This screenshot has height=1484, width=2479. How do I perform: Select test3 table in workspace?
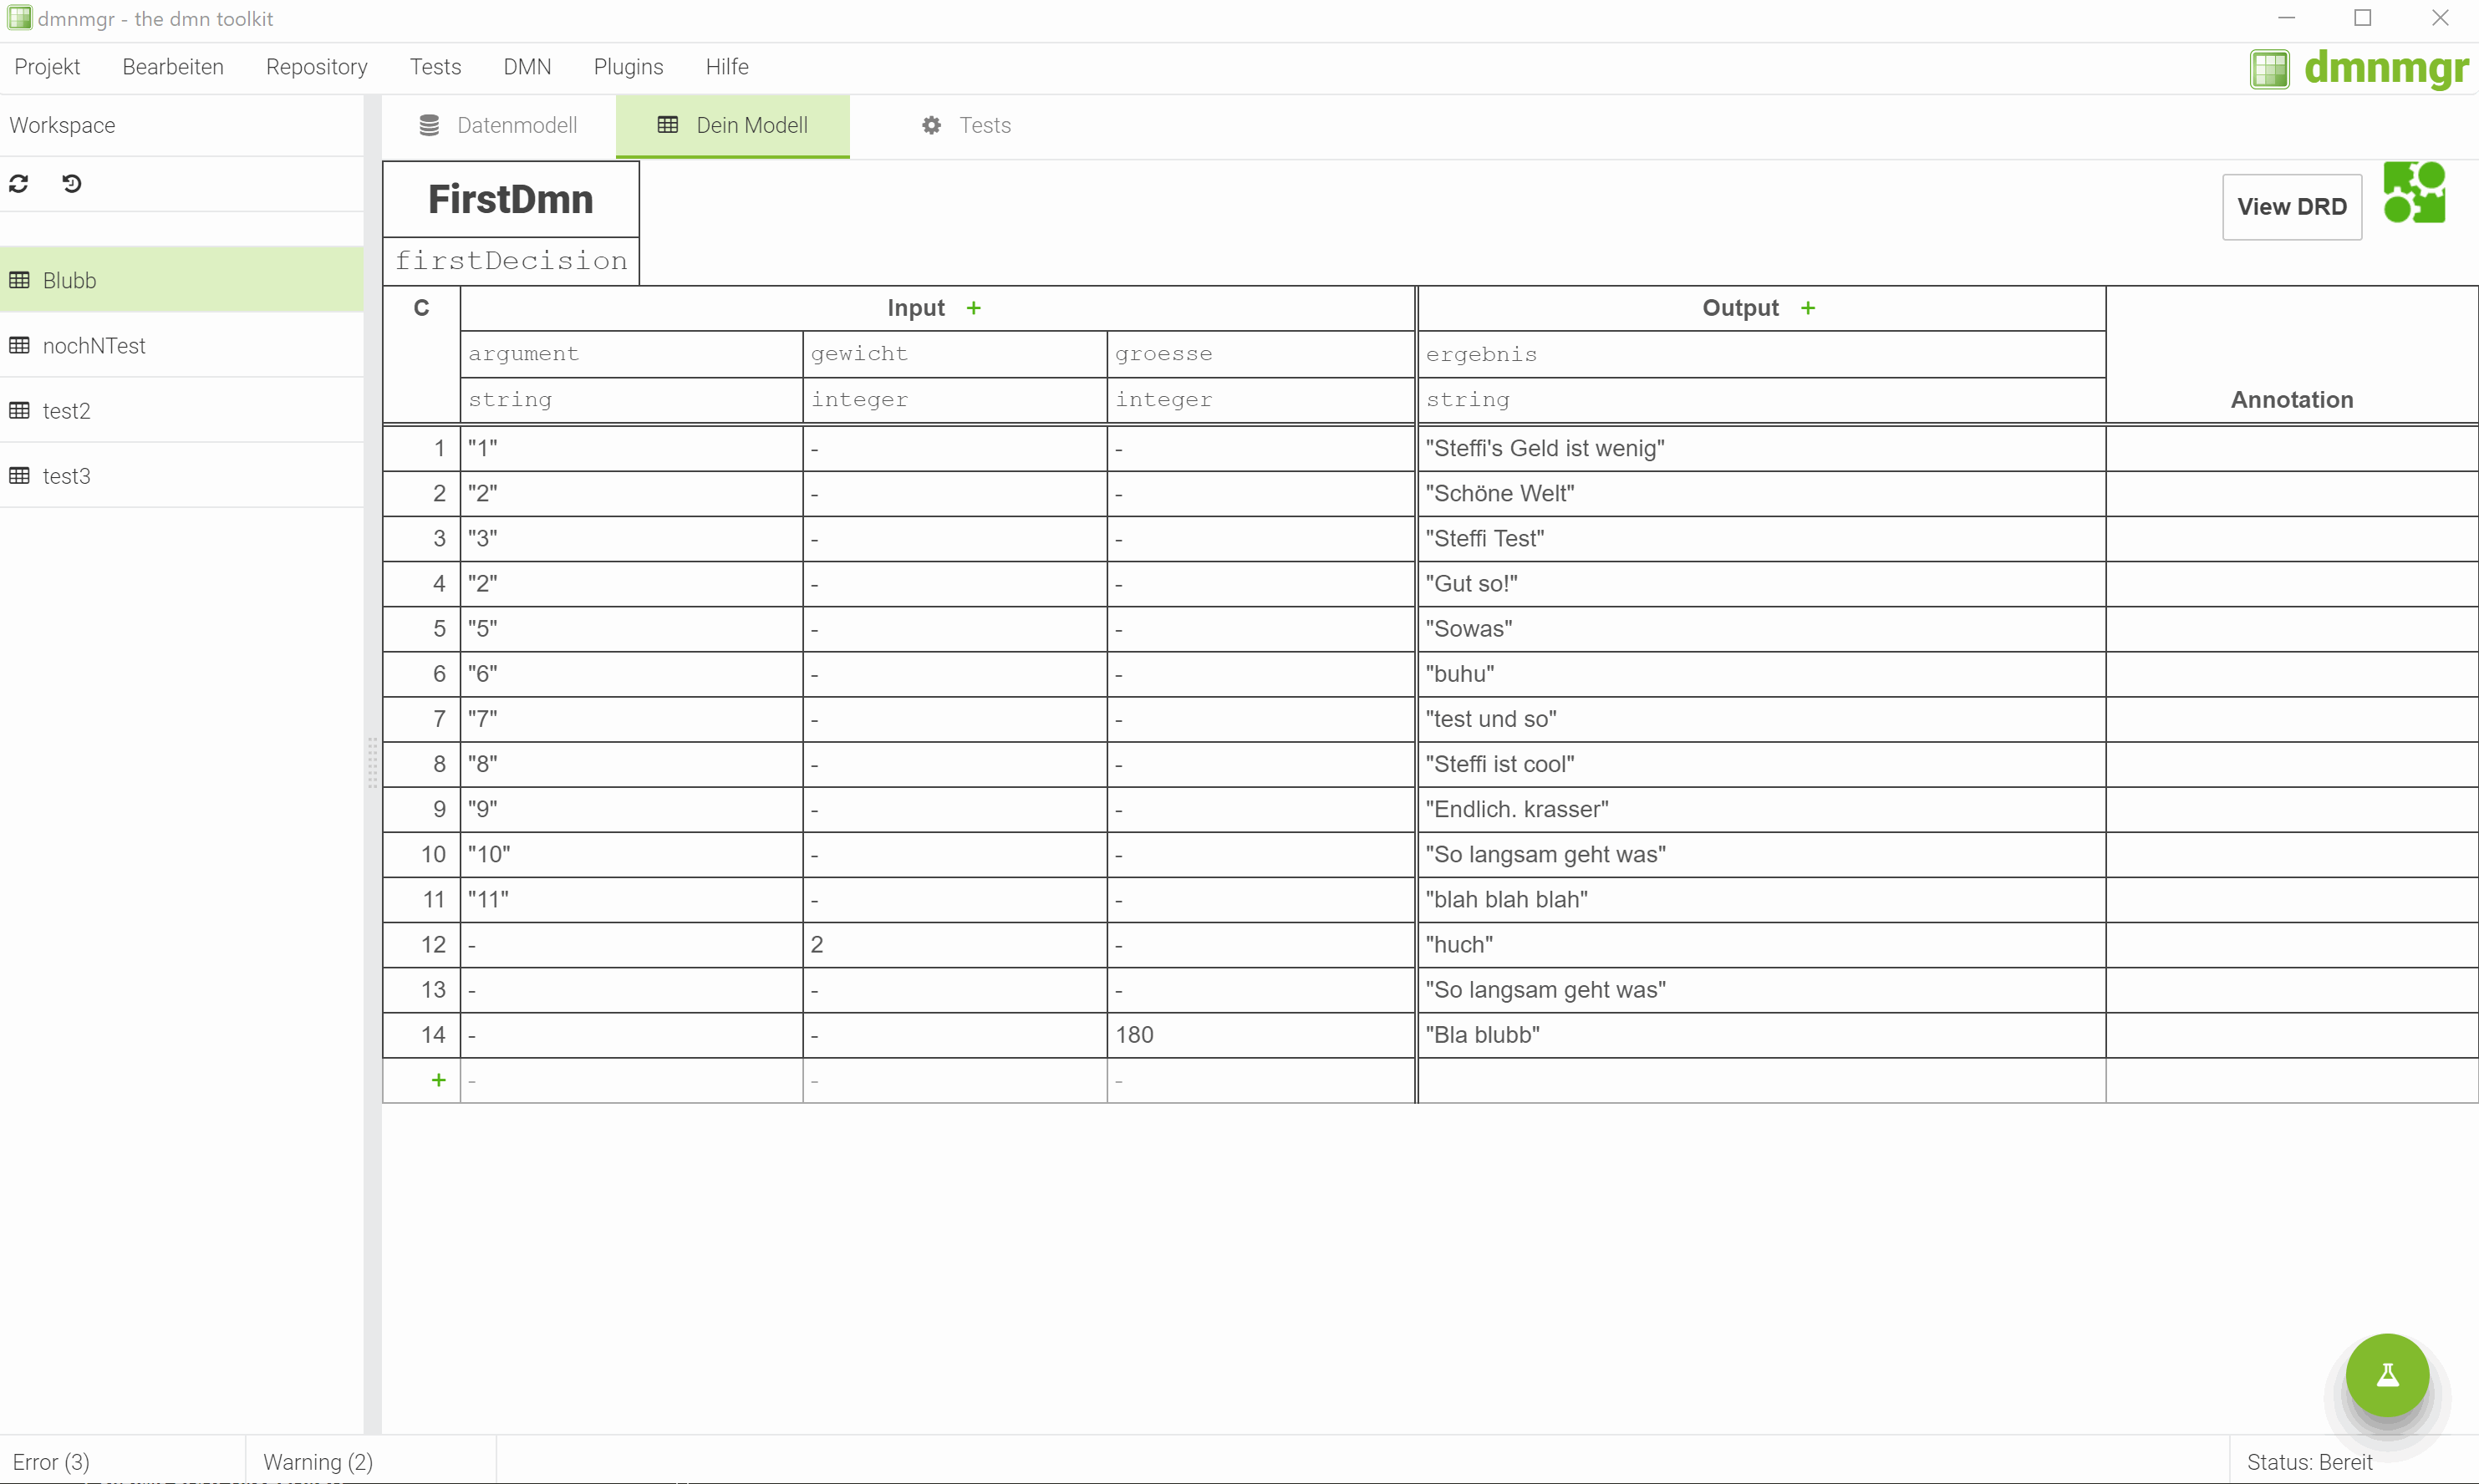(66, 476)
